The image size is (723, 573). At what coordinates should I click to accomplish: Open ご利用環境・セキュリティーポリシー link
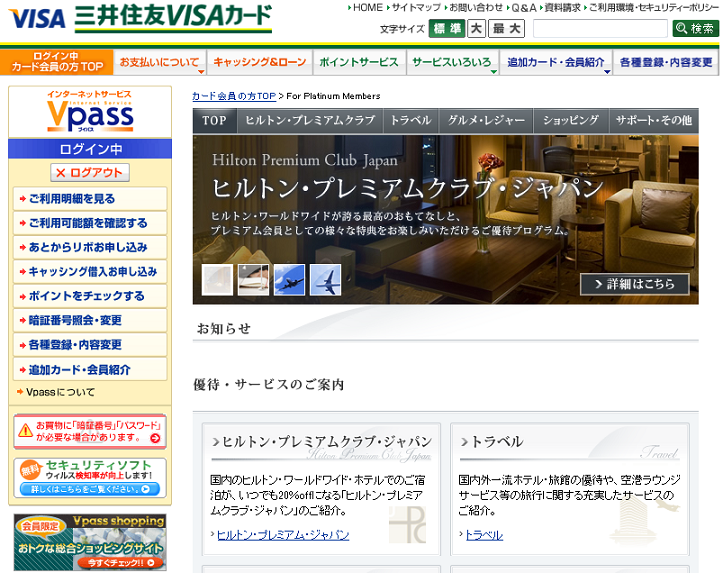pos(654,7)
